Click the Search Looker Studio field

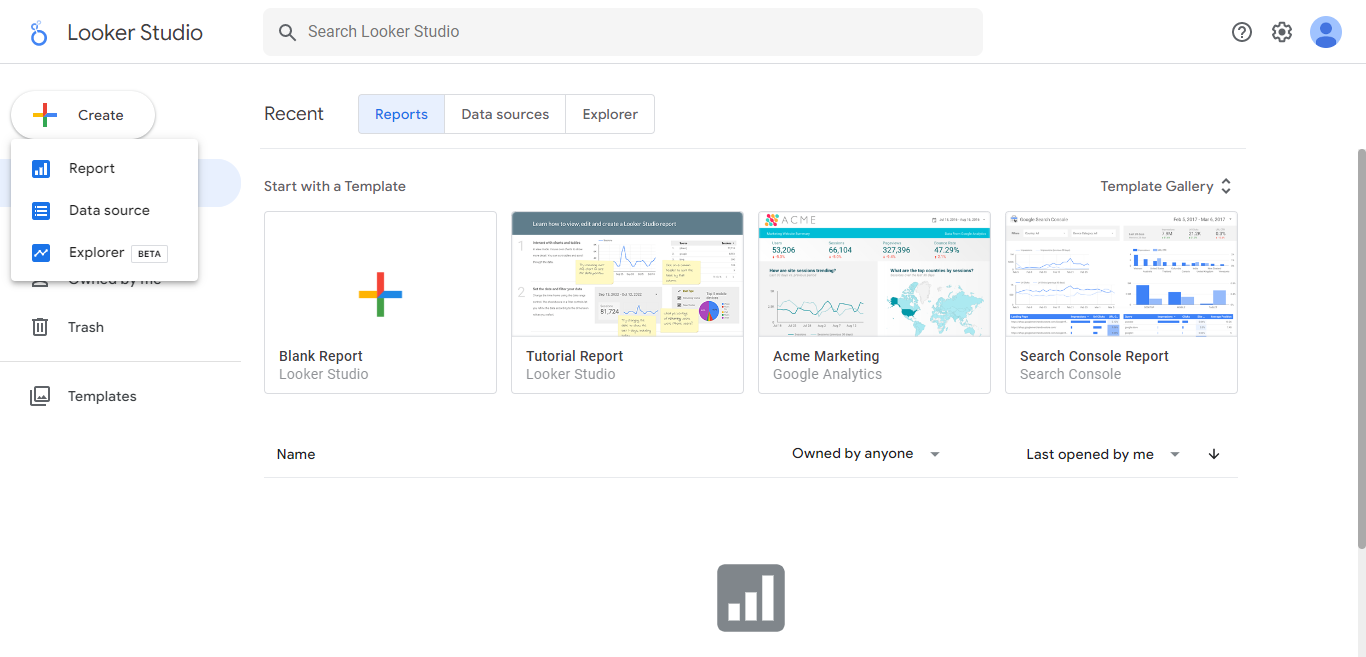click(622, 32)
